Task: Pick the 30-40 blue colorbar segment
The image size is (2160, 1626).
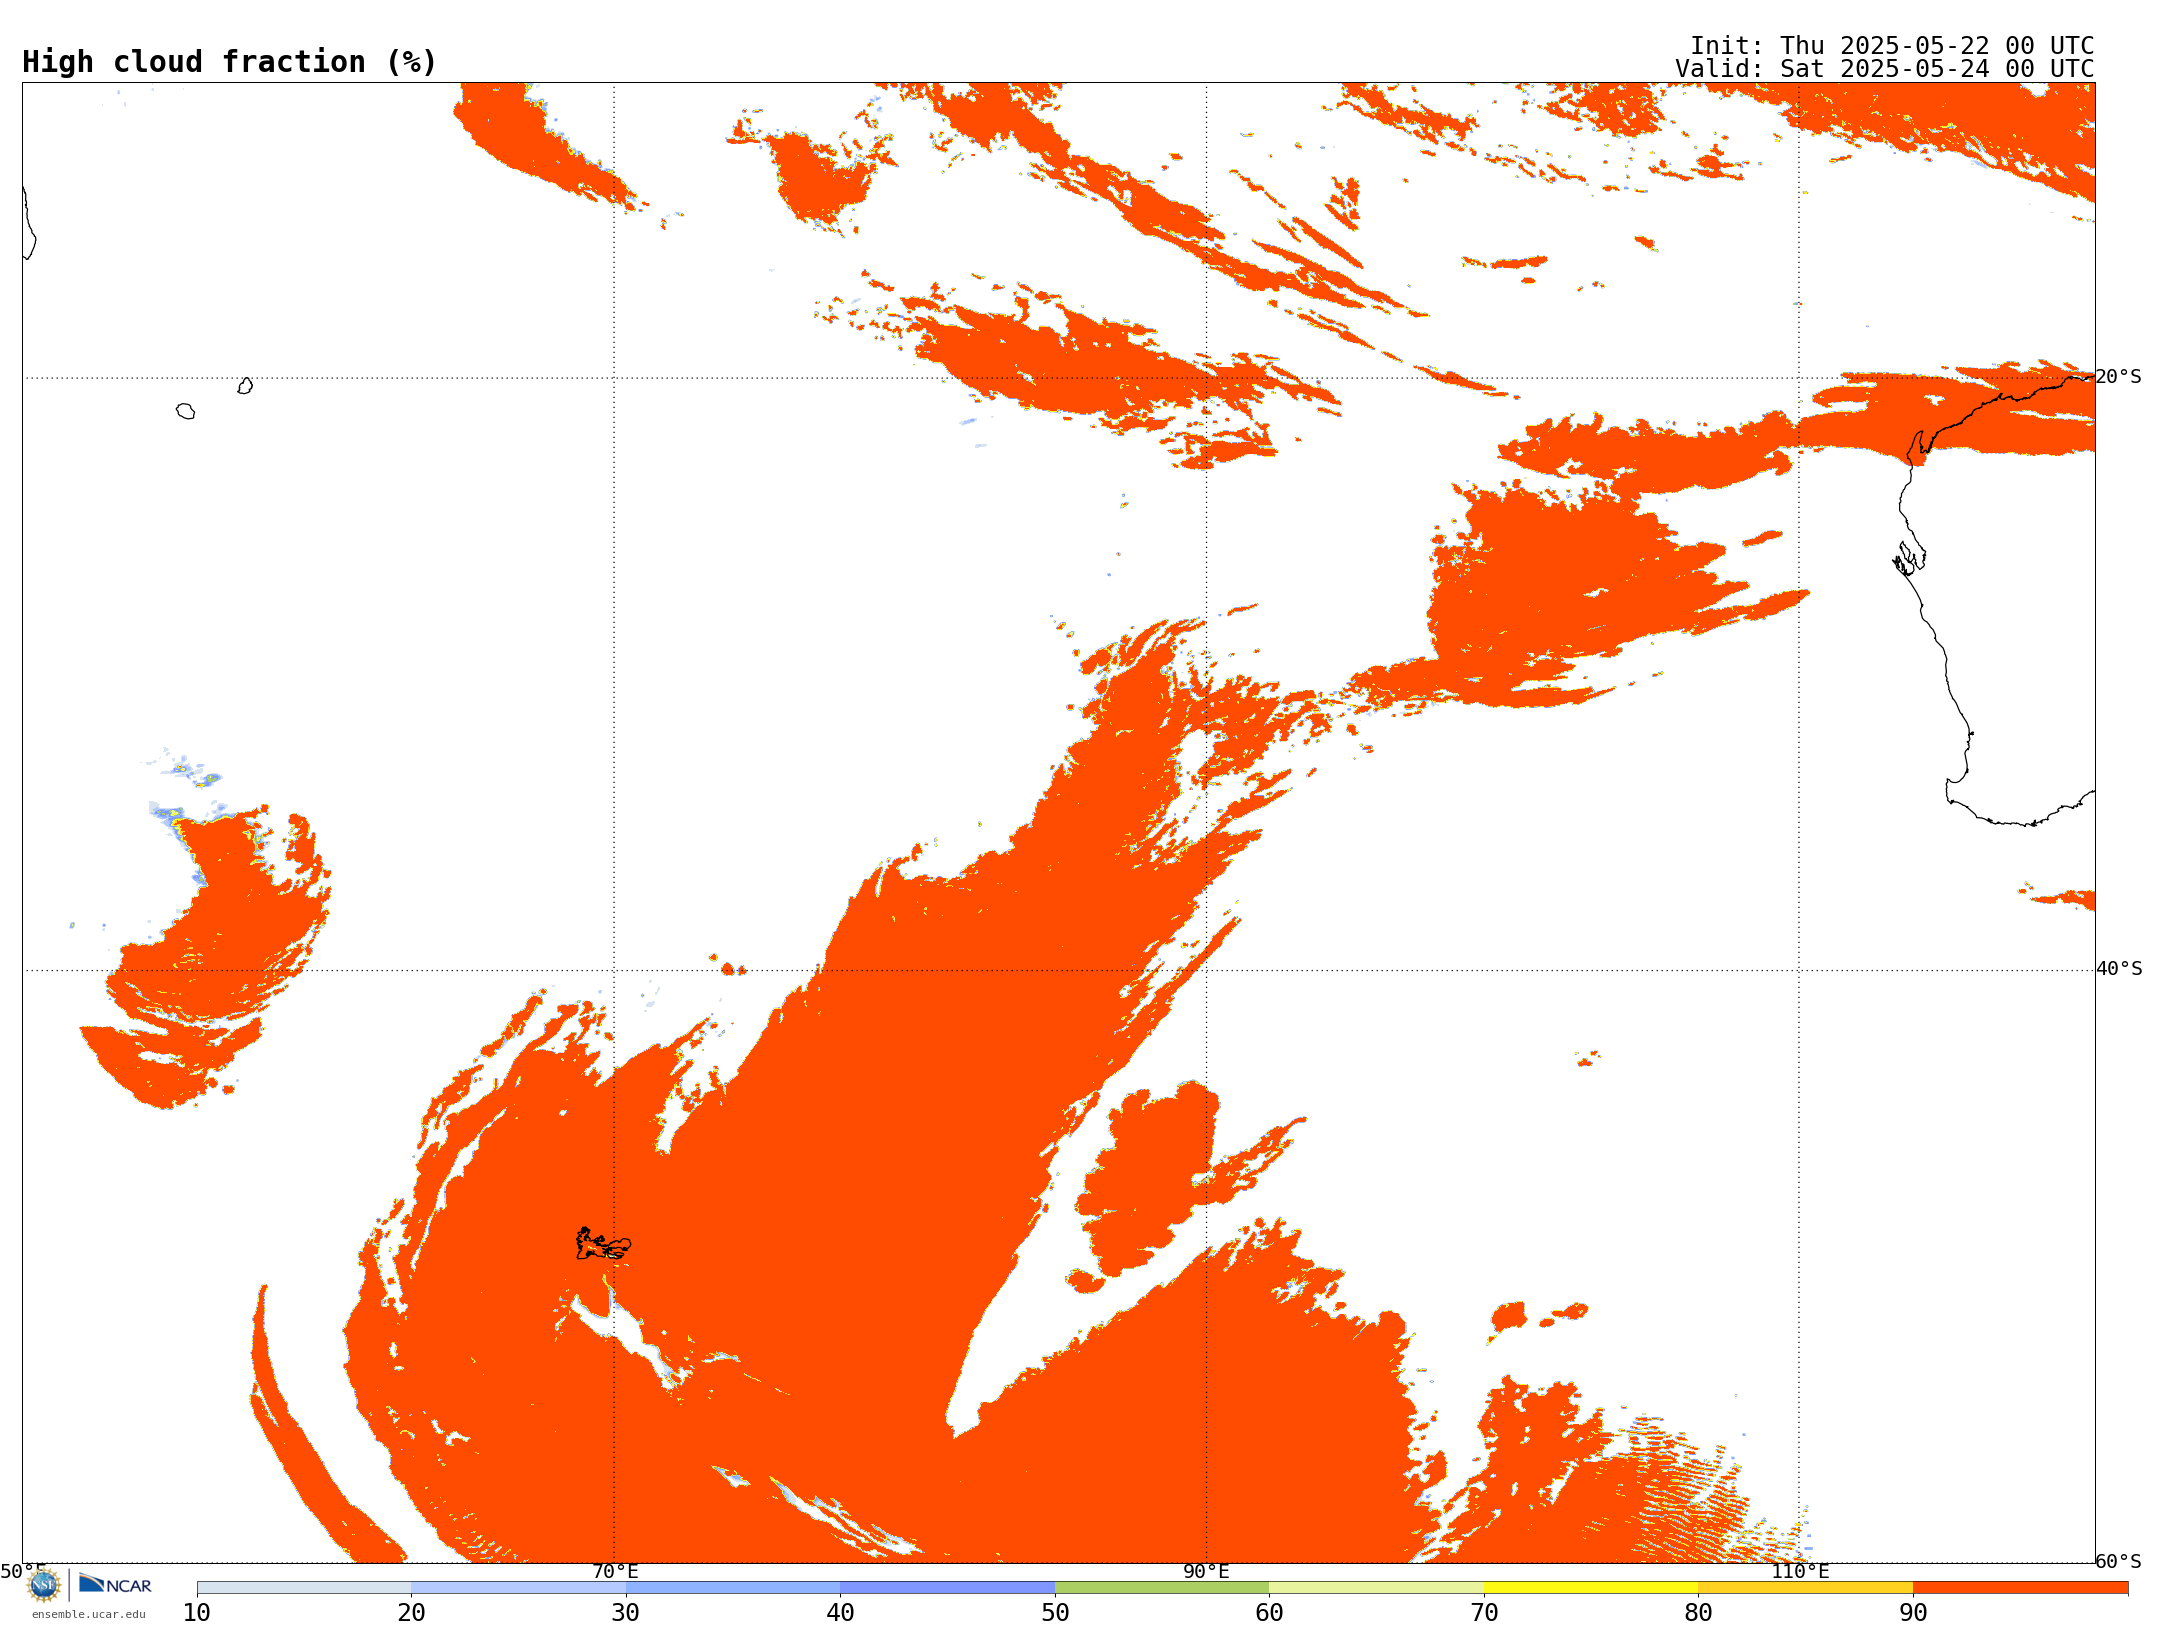Action: [733, 1588]
